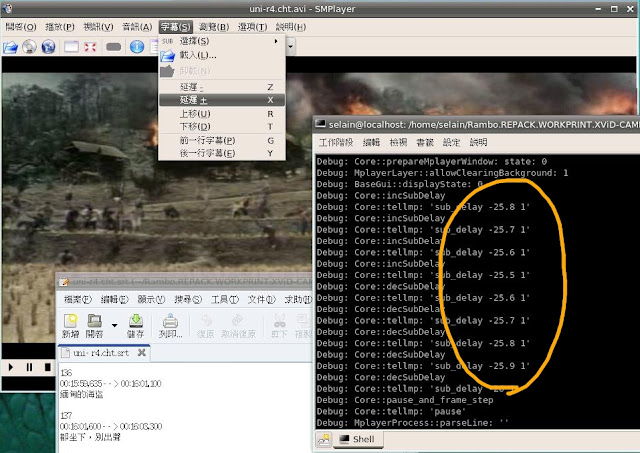Open the toolbar dropdown arrow right of the subtitle menu
Image resolution: width=640 pixels, height=453 pixels.
[291, 47]
